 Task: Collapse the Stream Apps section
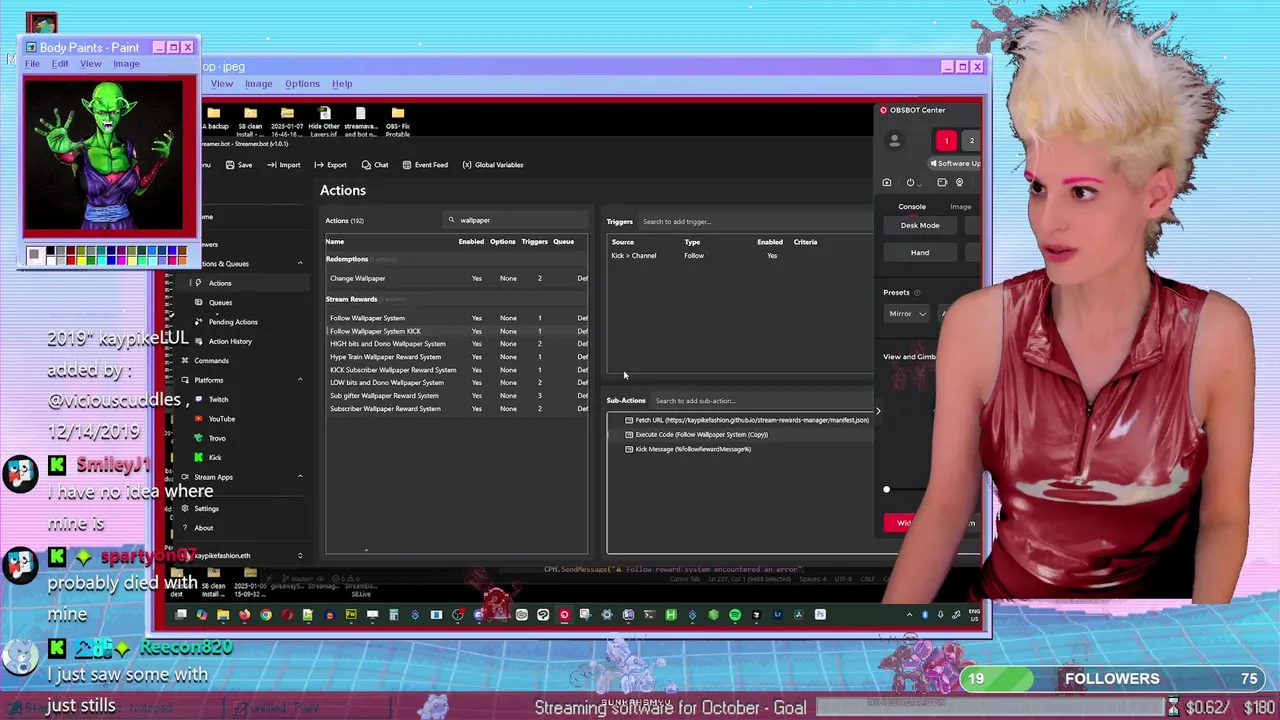click(x=300, y=477)
